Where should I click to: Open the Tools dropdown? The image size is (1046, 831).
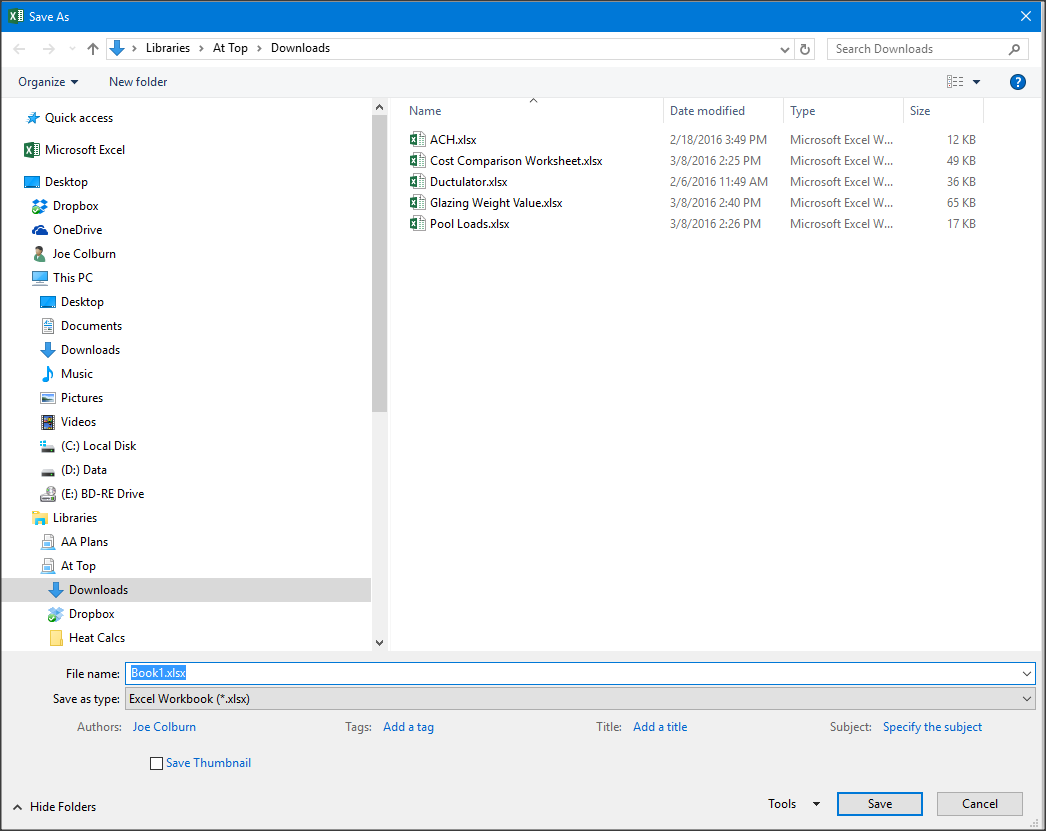coord(793,803)
